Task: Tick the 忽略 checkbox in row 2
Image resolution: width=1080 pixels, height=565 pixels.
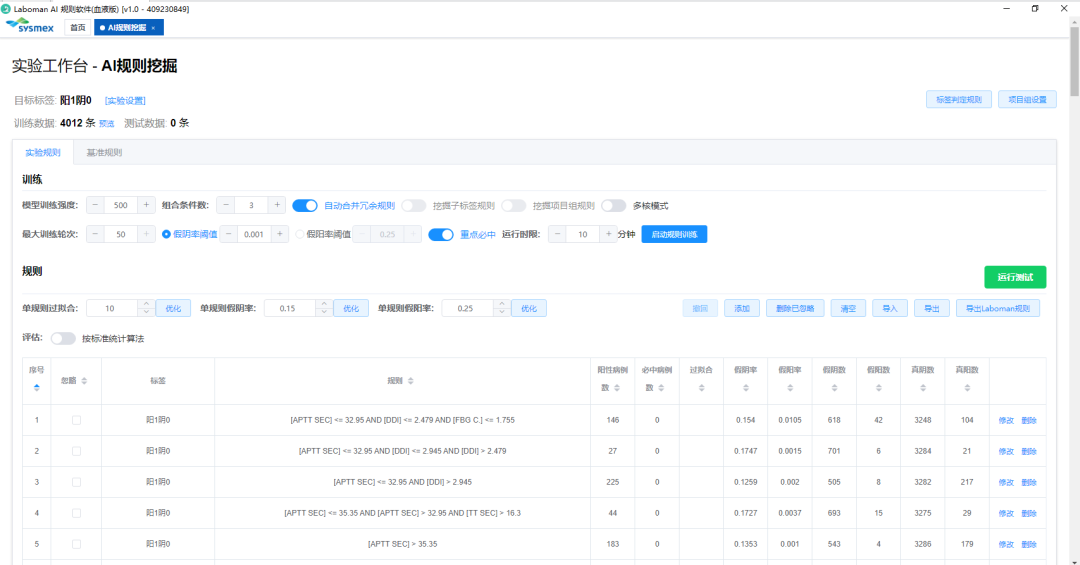Action: [76, 451]
